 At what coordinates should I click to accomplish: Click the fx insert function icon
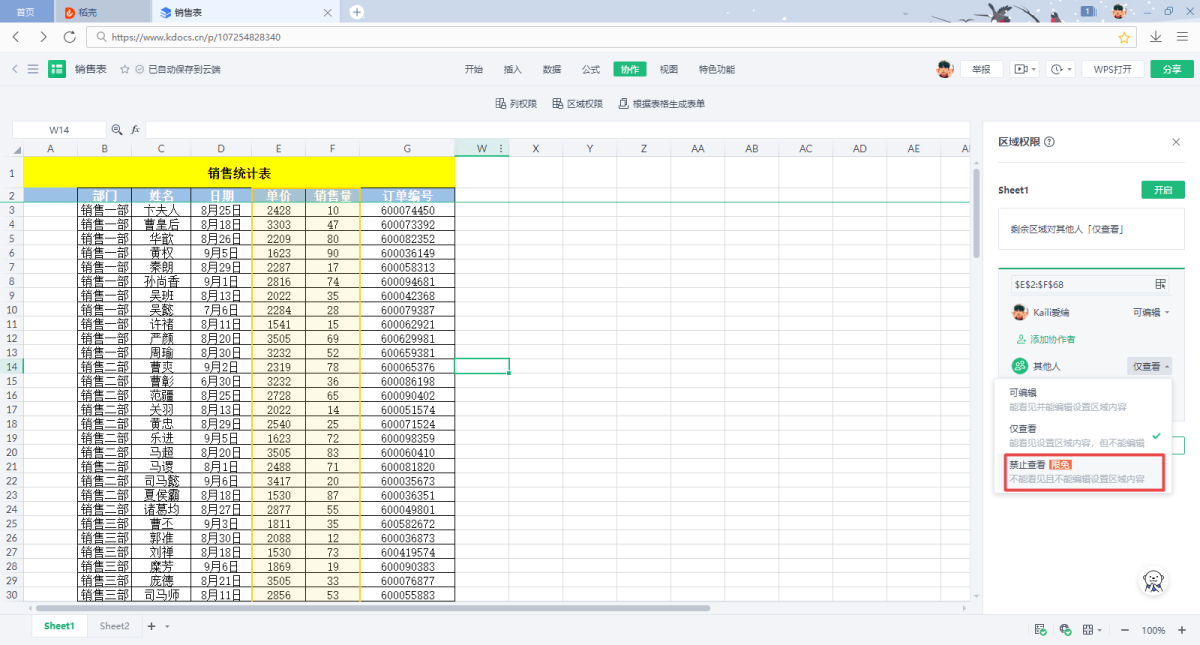coord(135,130)
